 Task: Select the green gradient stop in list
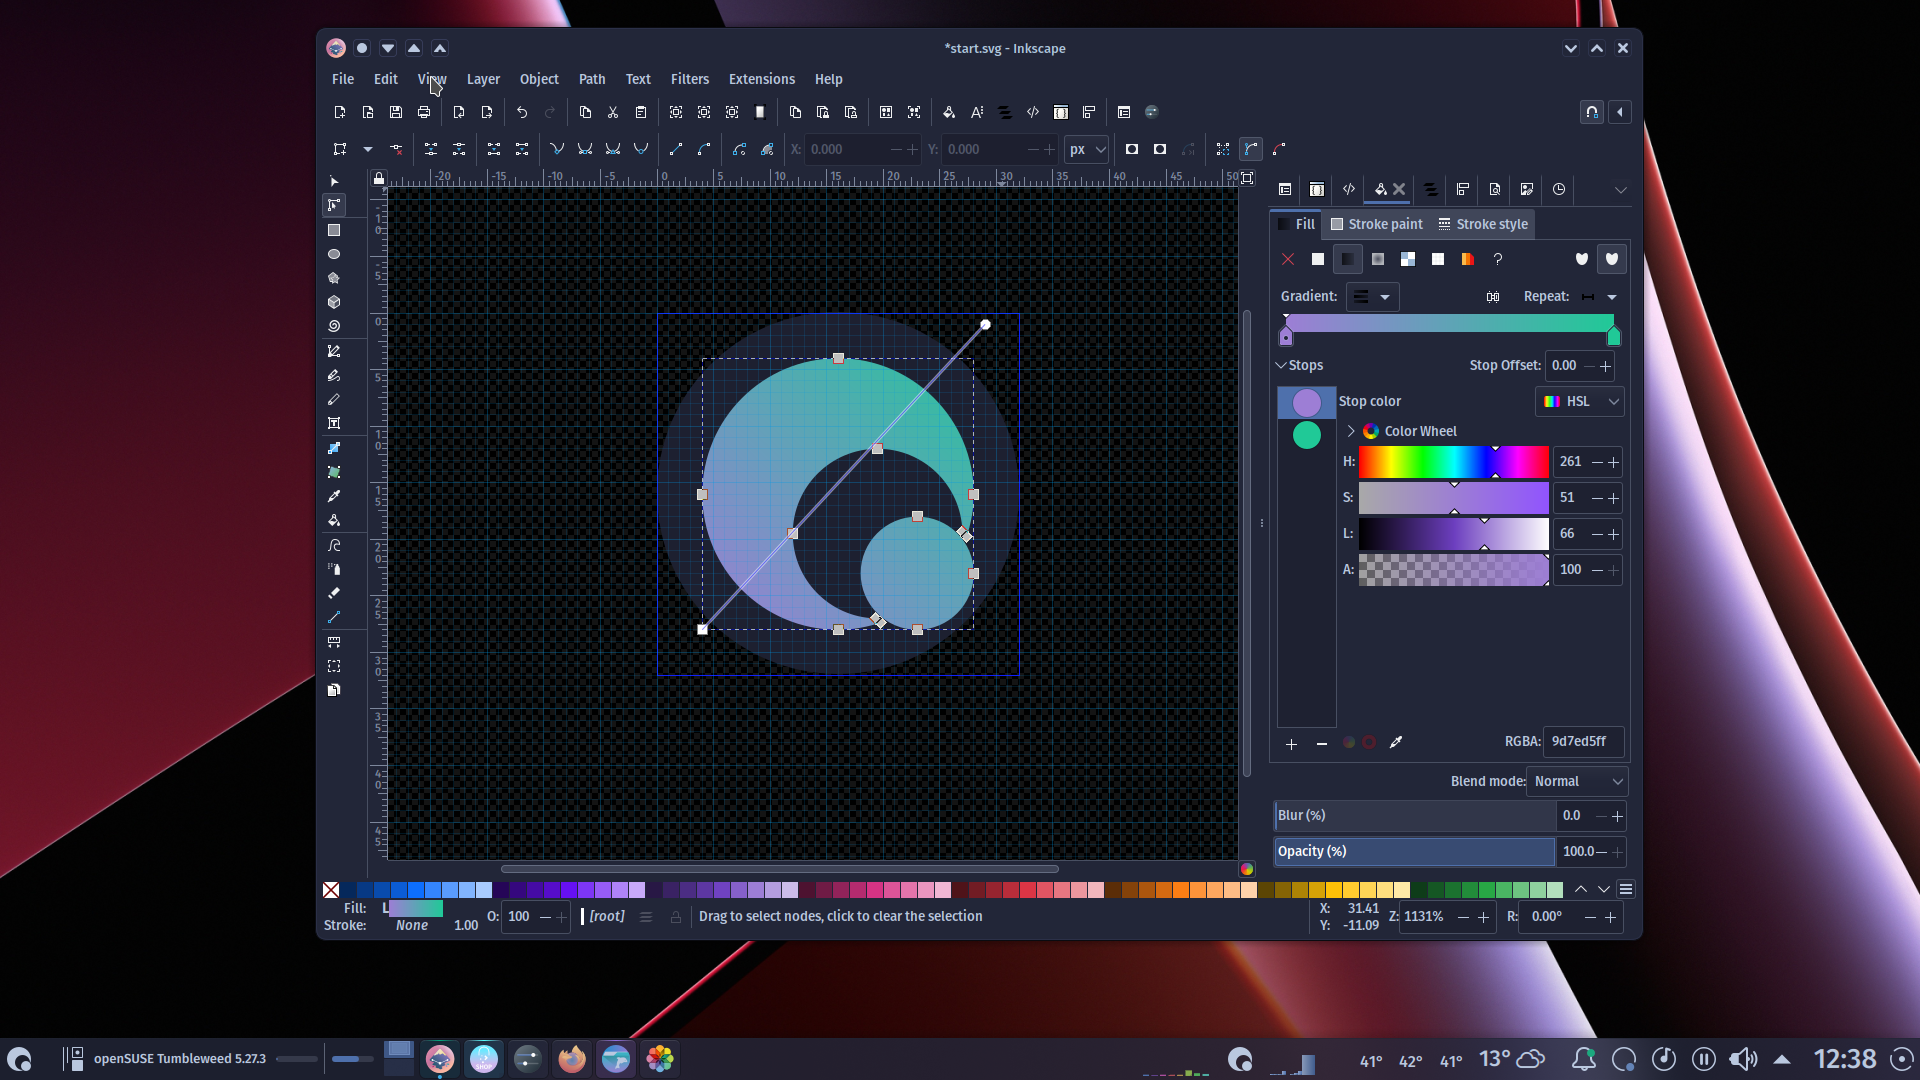click(1307, 435)
